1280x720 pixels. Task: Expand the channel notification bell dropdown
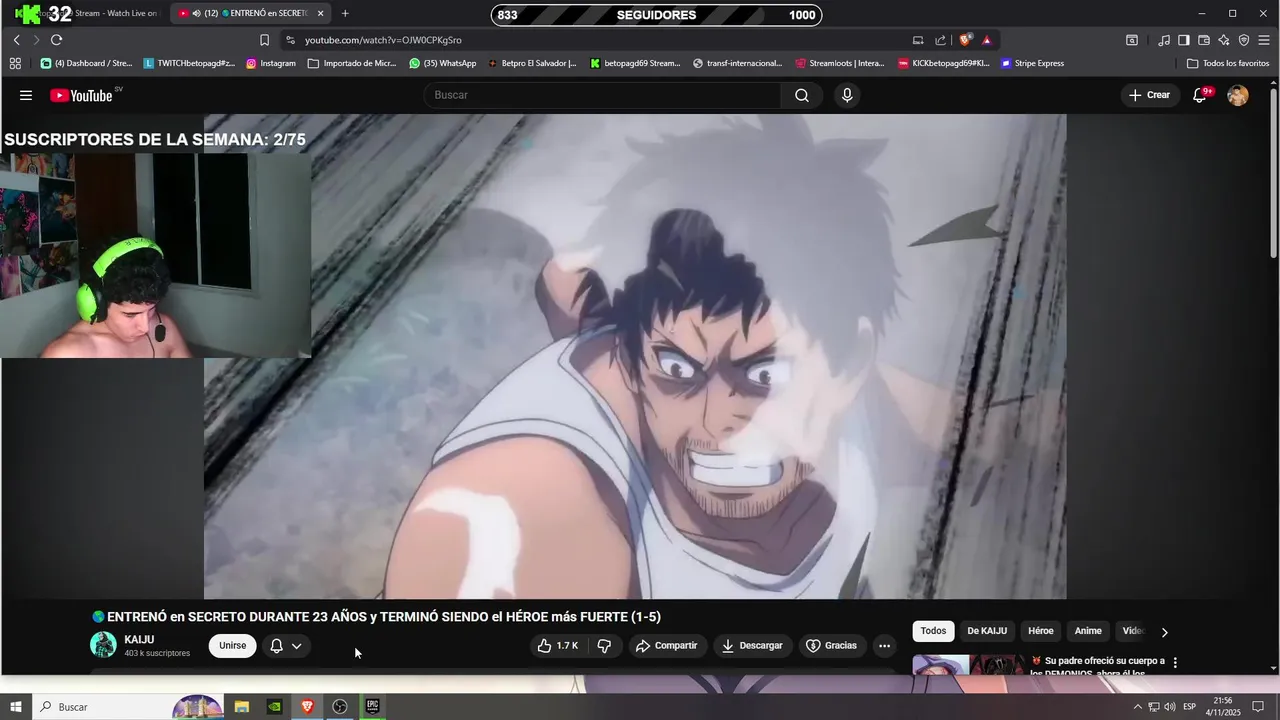(286, 646)
